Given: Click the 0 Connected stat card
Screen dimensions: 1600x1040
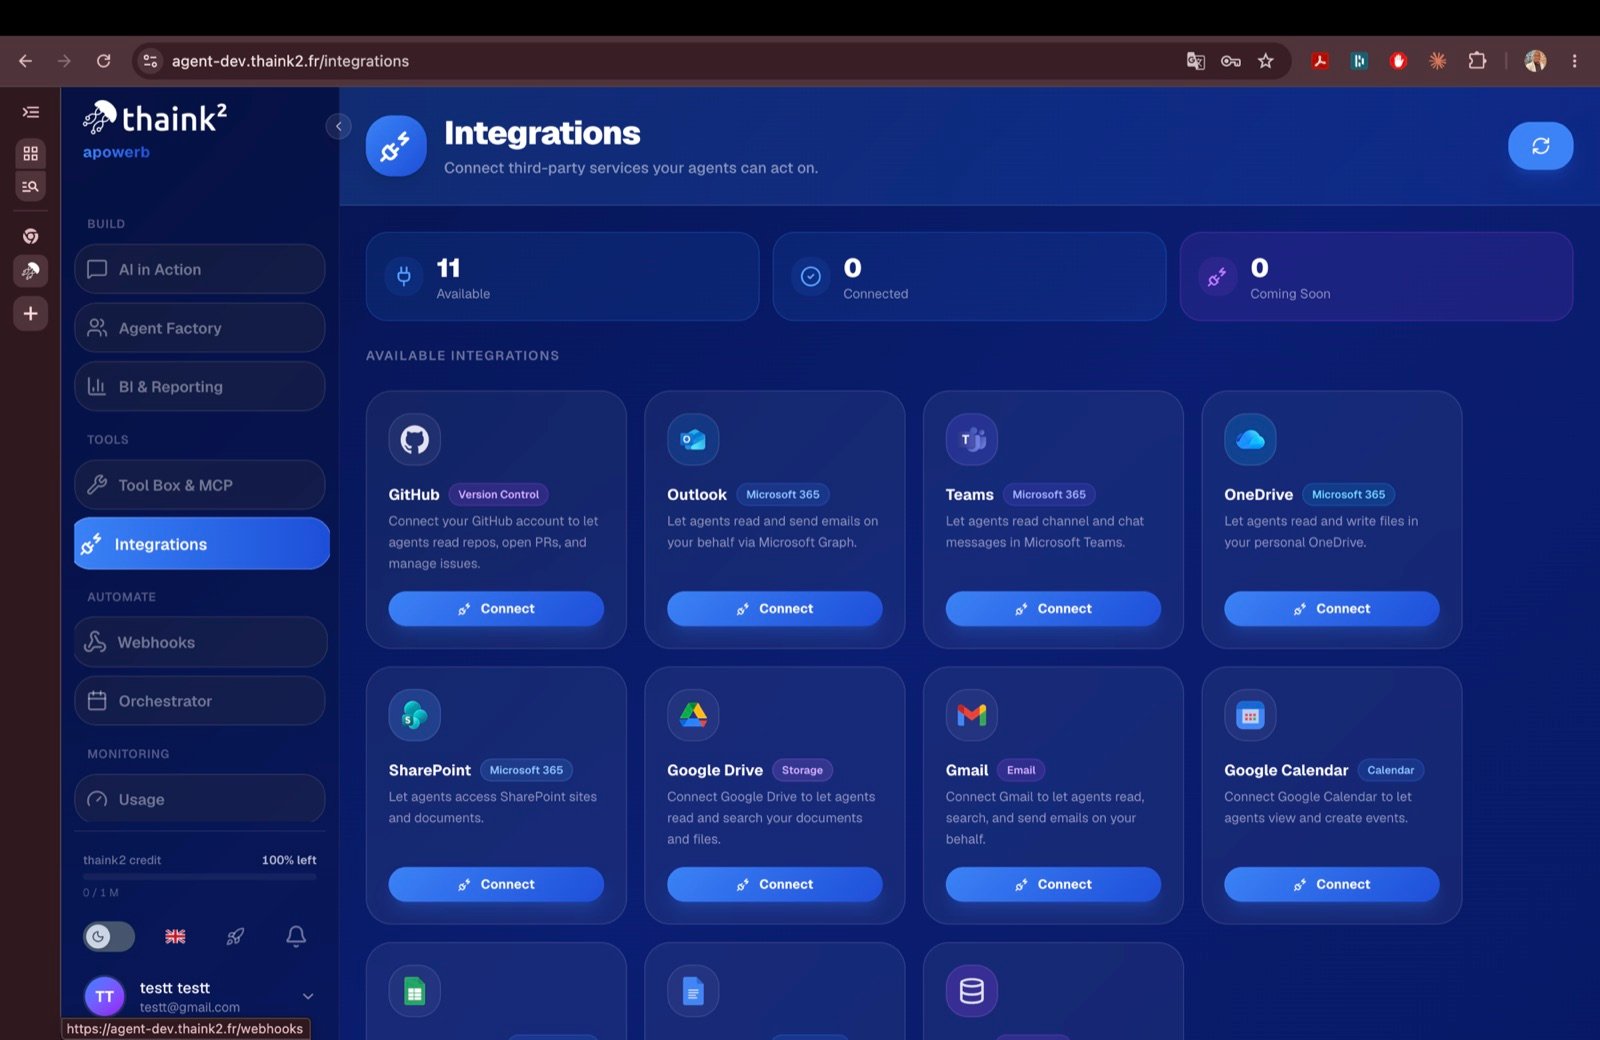Looking at the screenshot, I should pos(969,277).
